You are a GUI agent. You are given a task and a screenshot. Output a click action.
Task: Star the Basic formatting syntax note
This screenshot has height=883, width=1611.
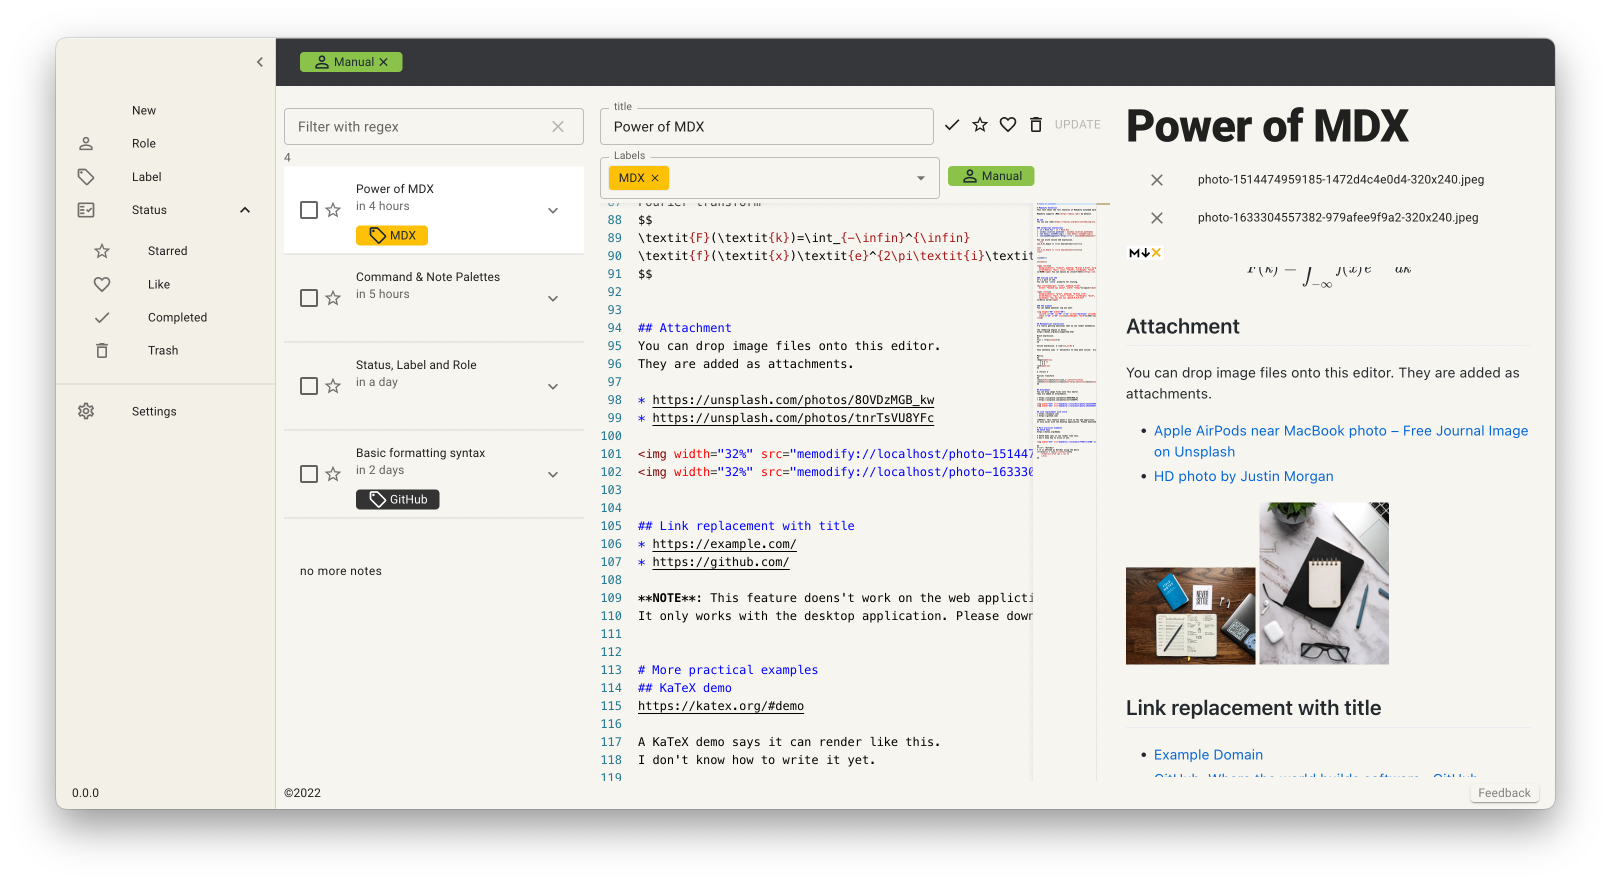point(333,474)
